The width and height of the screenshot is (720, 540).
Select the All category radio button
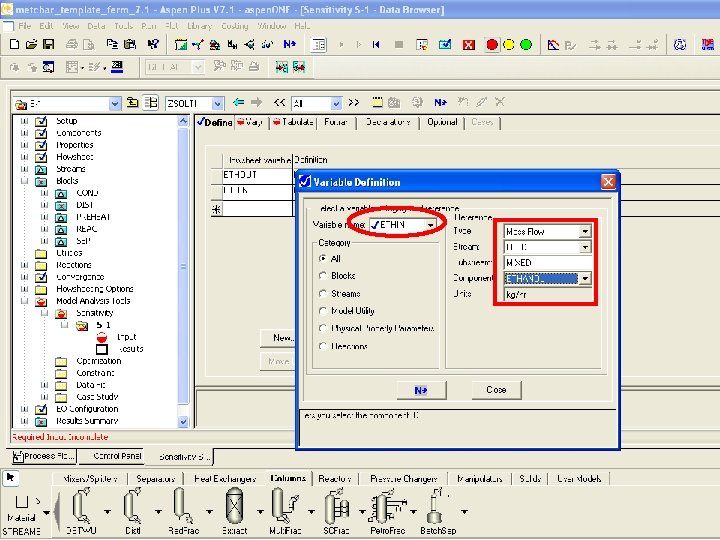pos(323,259)
